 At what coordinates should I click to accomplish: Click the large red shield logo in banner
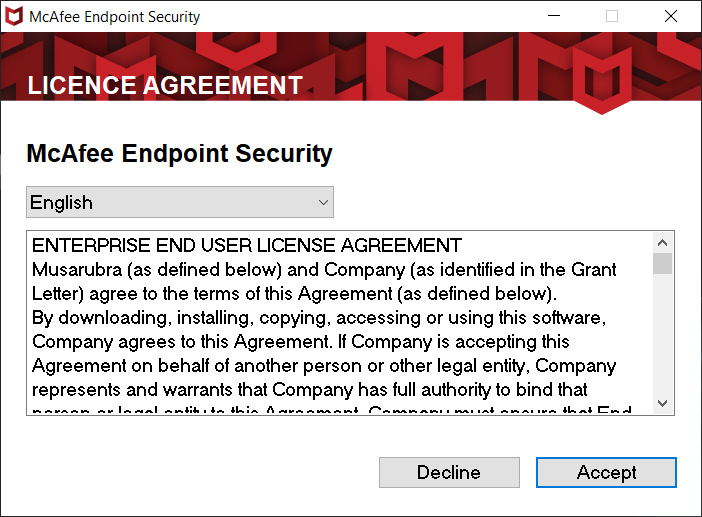pyautogui.click(x=602, y=81)
